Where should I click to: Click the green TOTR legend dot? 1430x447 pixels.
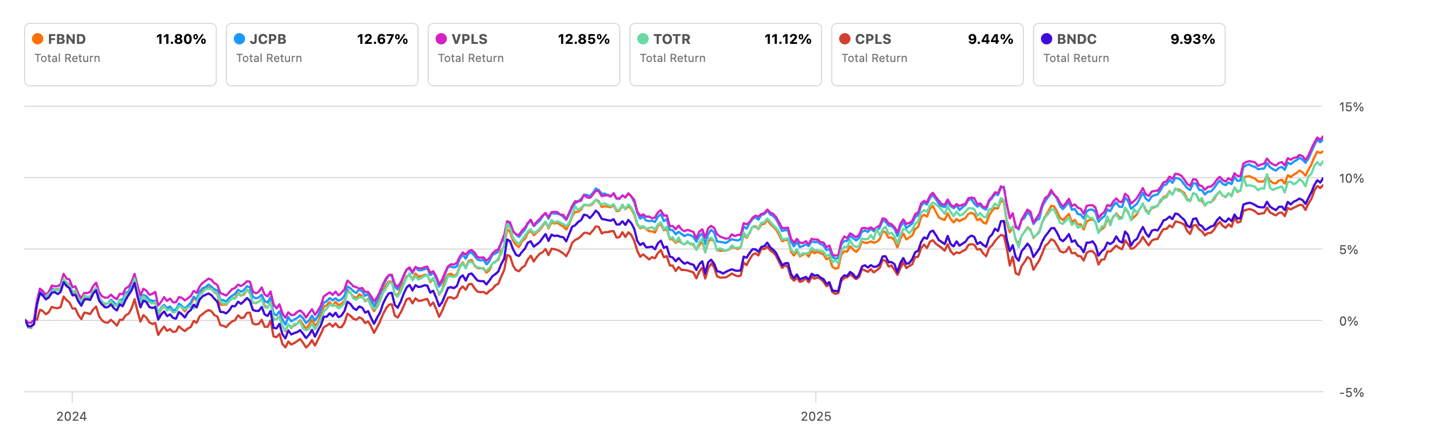pos(644,39)
